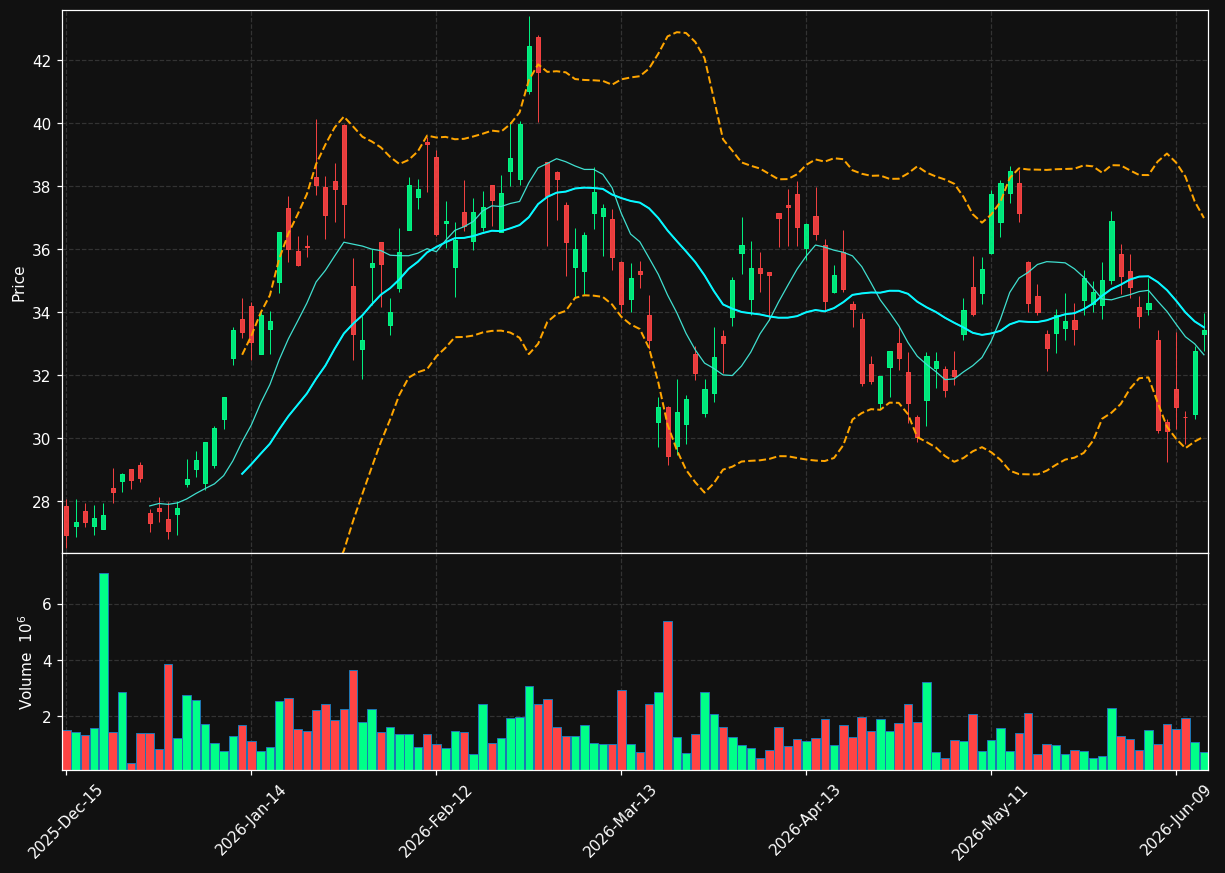Click the Price axis title
Screen dimensions: 1225x873
tap(19, 283)
